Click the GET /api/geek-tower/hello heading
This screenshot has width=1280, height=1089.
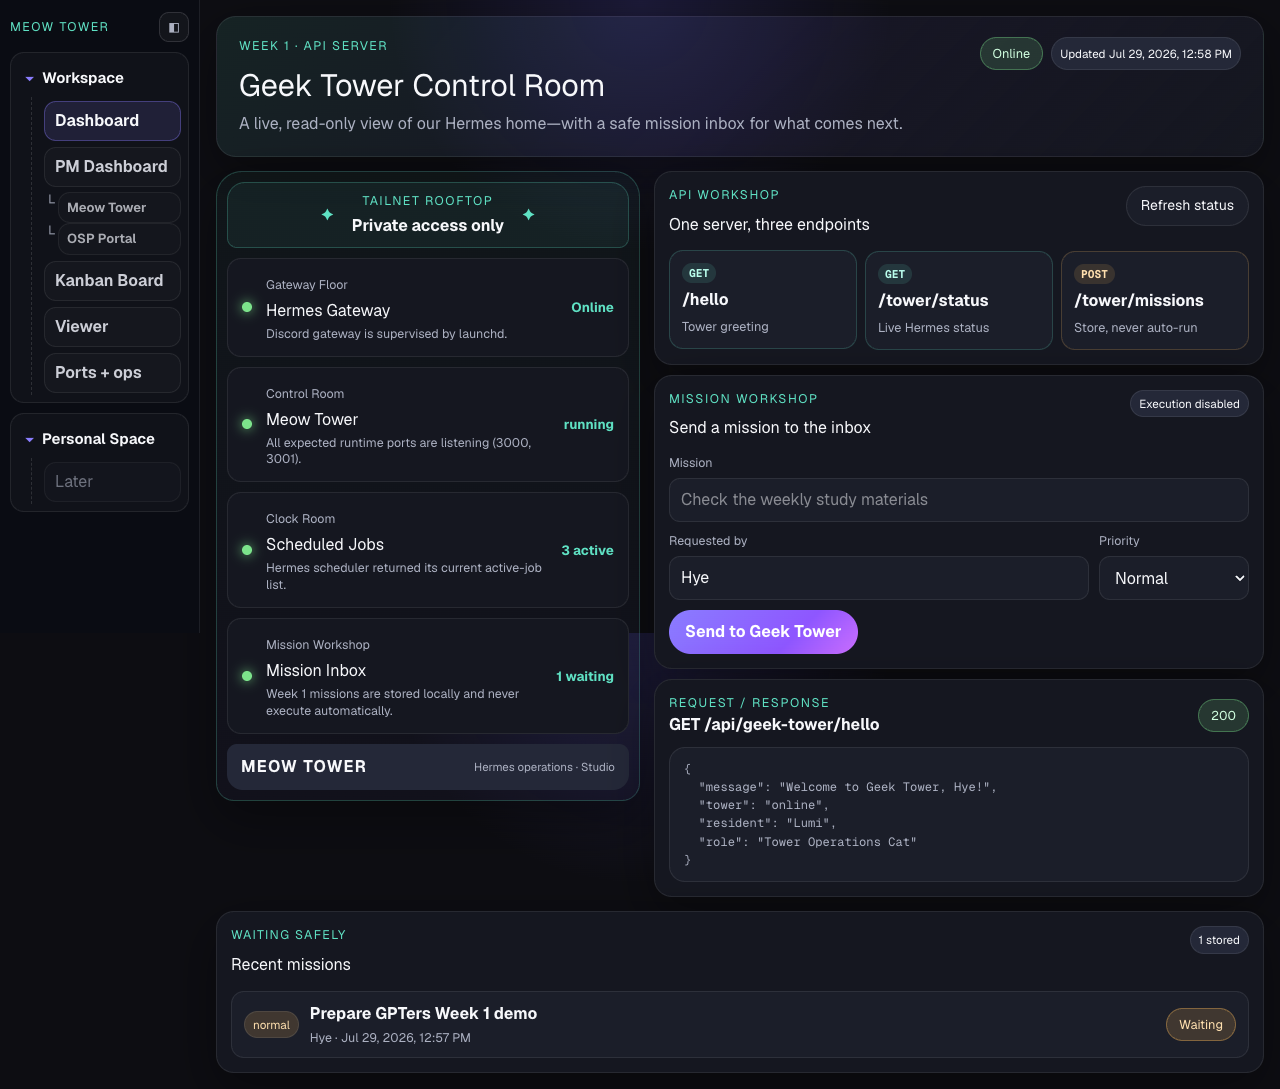(x=774, y=725)
